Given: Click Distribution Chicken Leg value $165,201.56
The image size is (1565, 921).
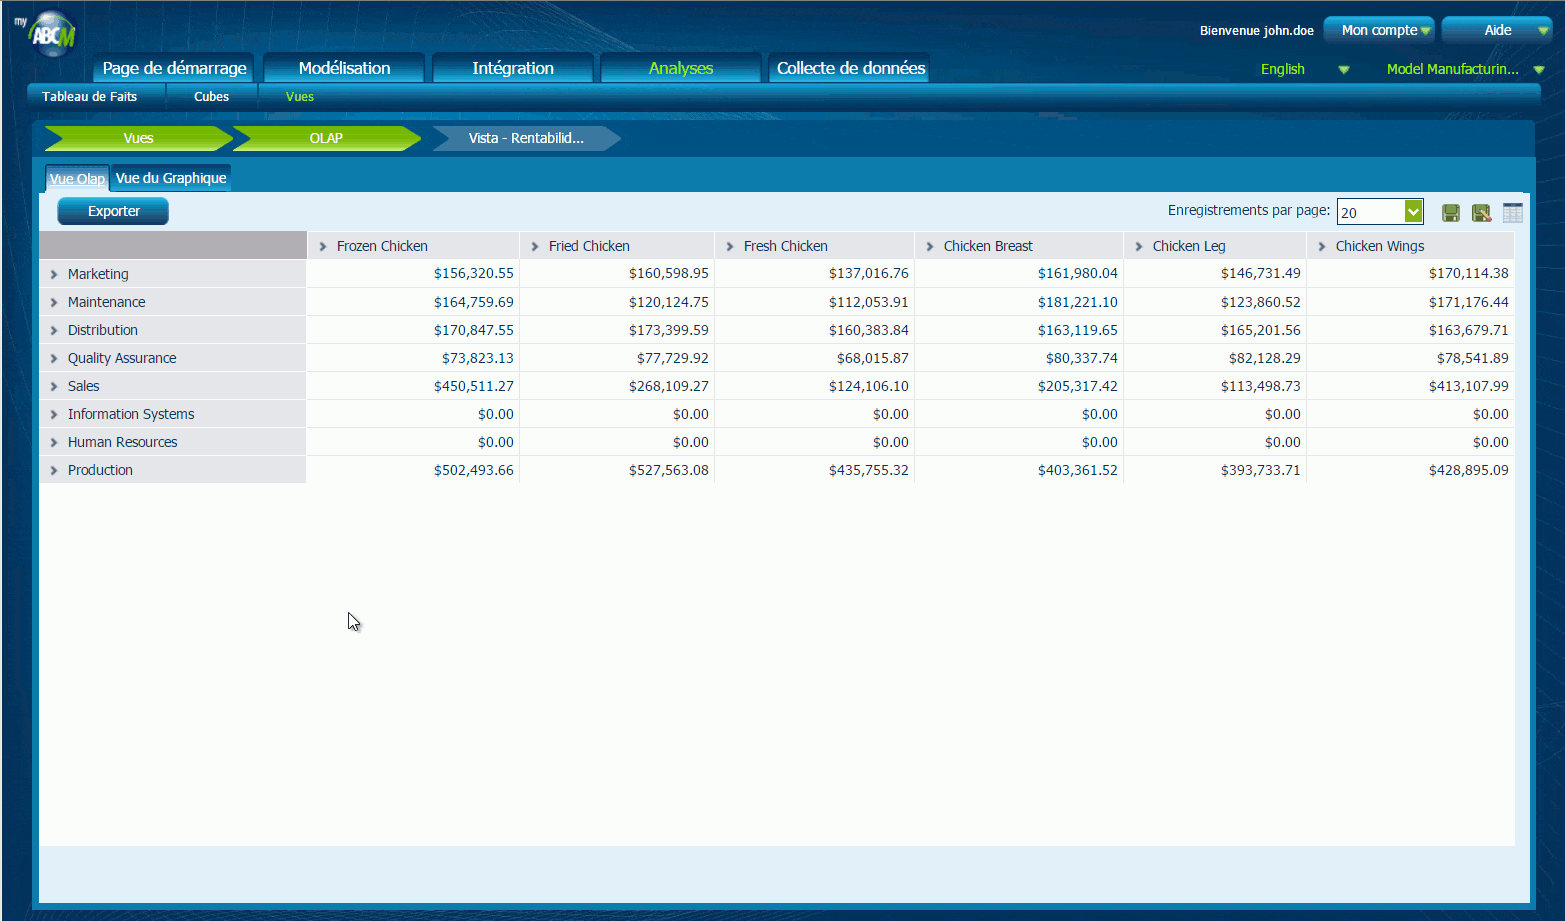Looking at the screenshot, I should 1260,330.
